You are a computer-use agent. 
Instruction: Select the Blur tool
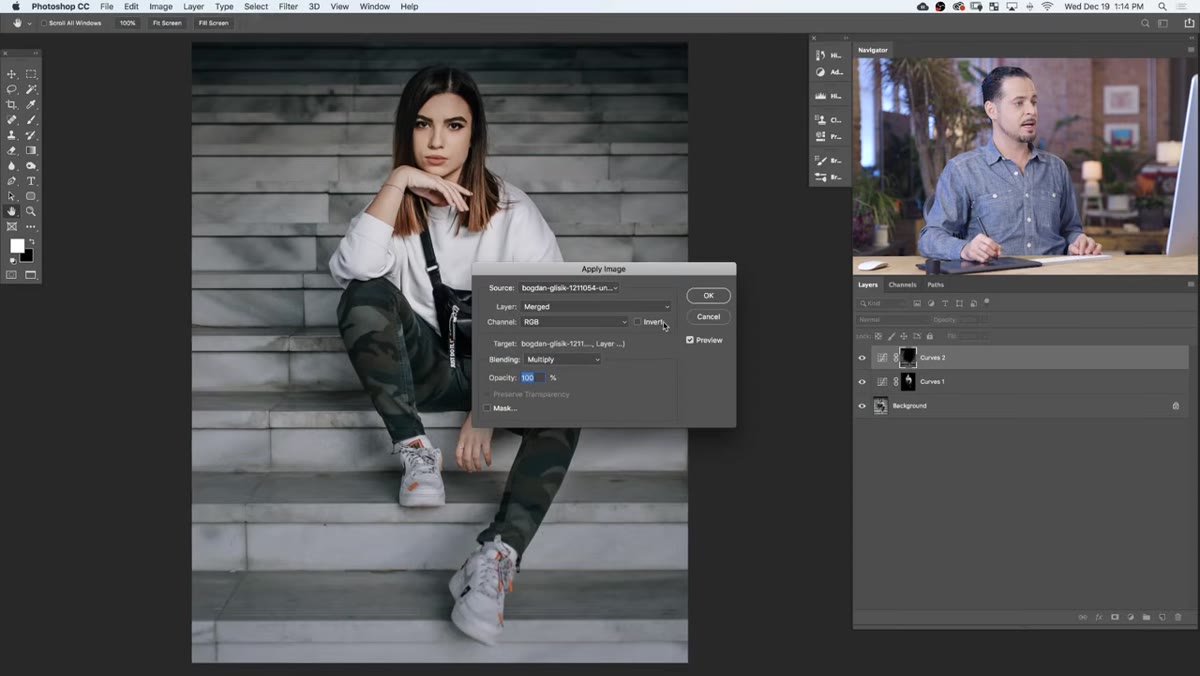click(12, 166)
